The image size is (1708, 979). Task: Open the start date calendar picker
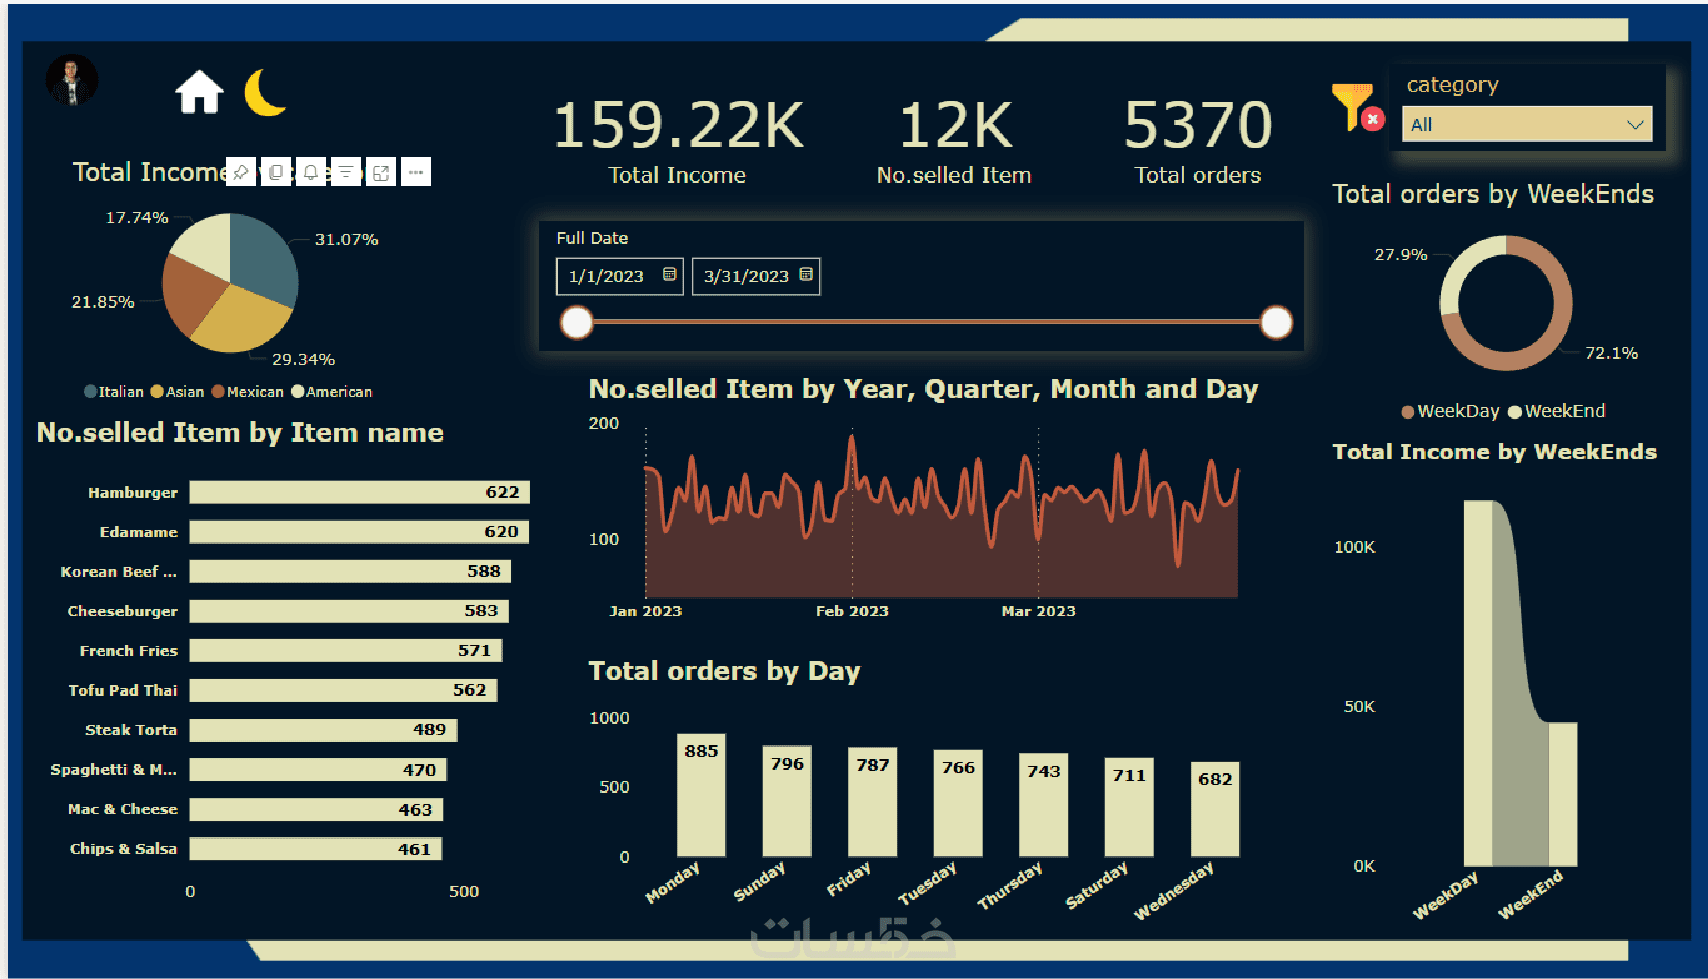[670, 275]
